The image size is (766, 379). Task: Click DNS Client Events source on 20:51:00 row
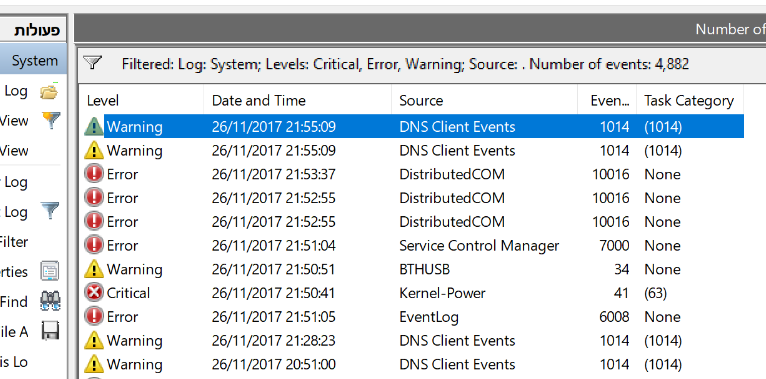coord(457,364)
